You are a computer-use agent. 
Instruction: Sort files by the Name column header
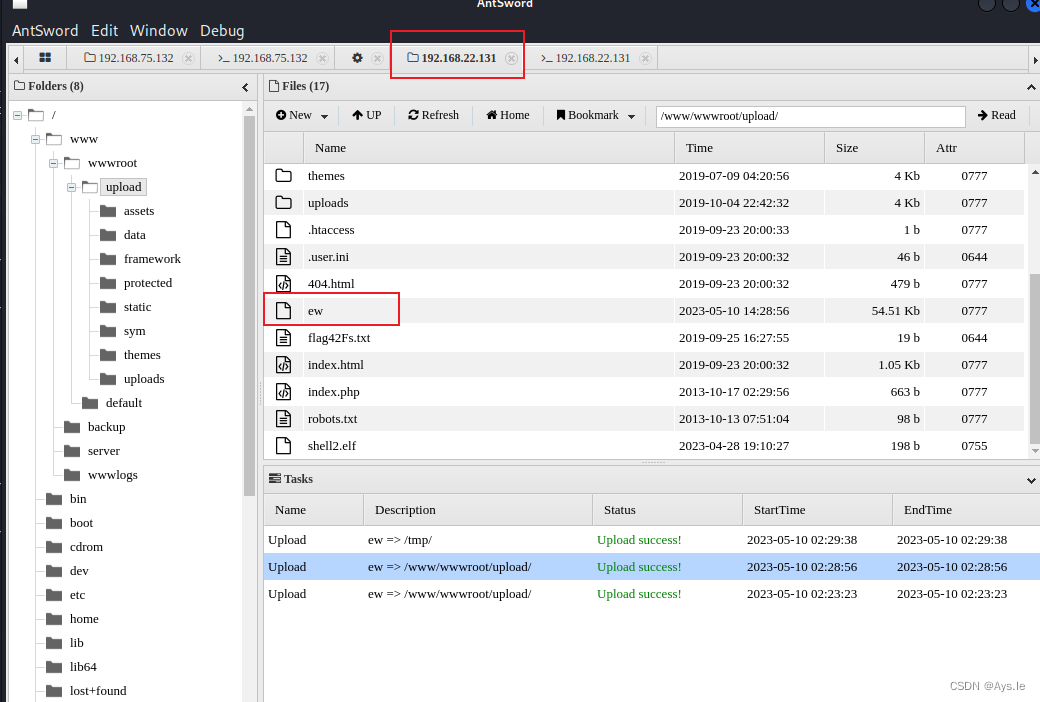point(489,148)
